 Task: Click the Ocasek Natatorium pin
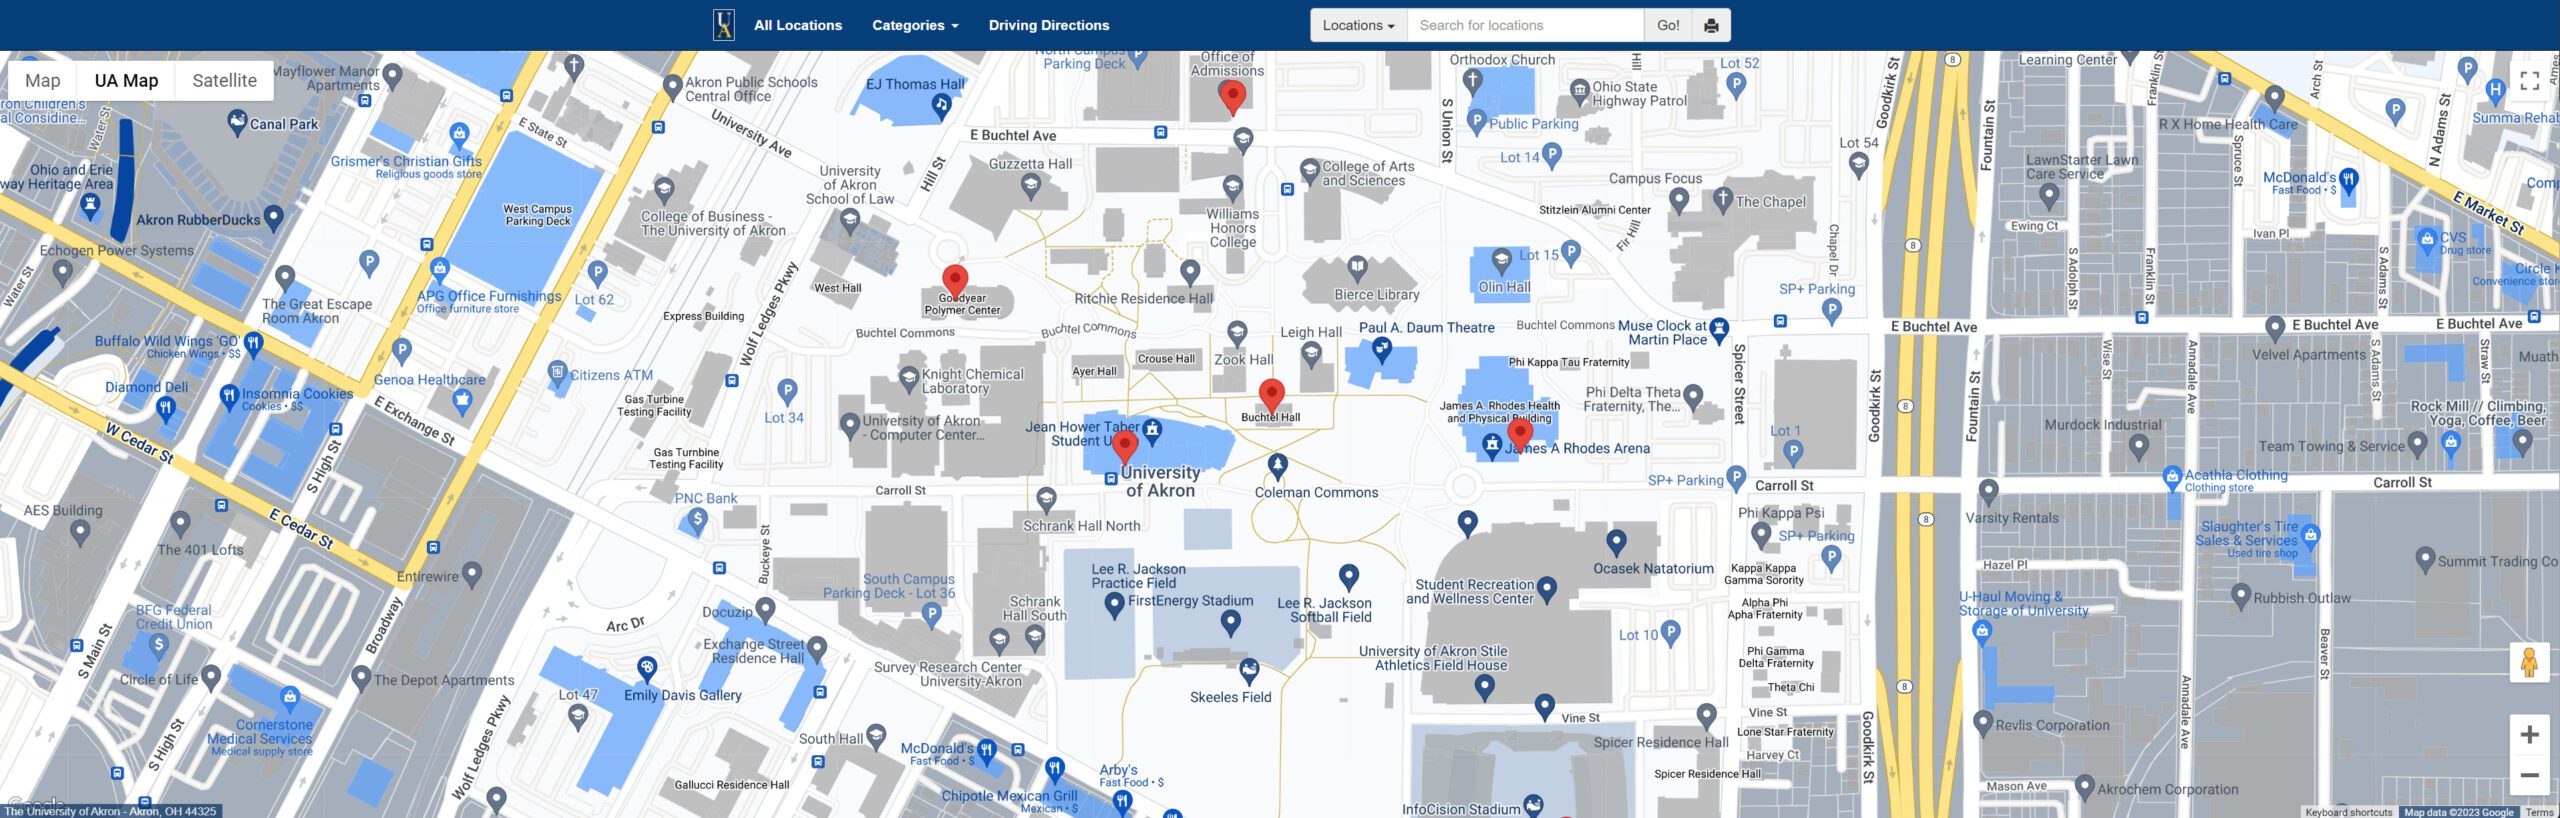coord(1616,542)
